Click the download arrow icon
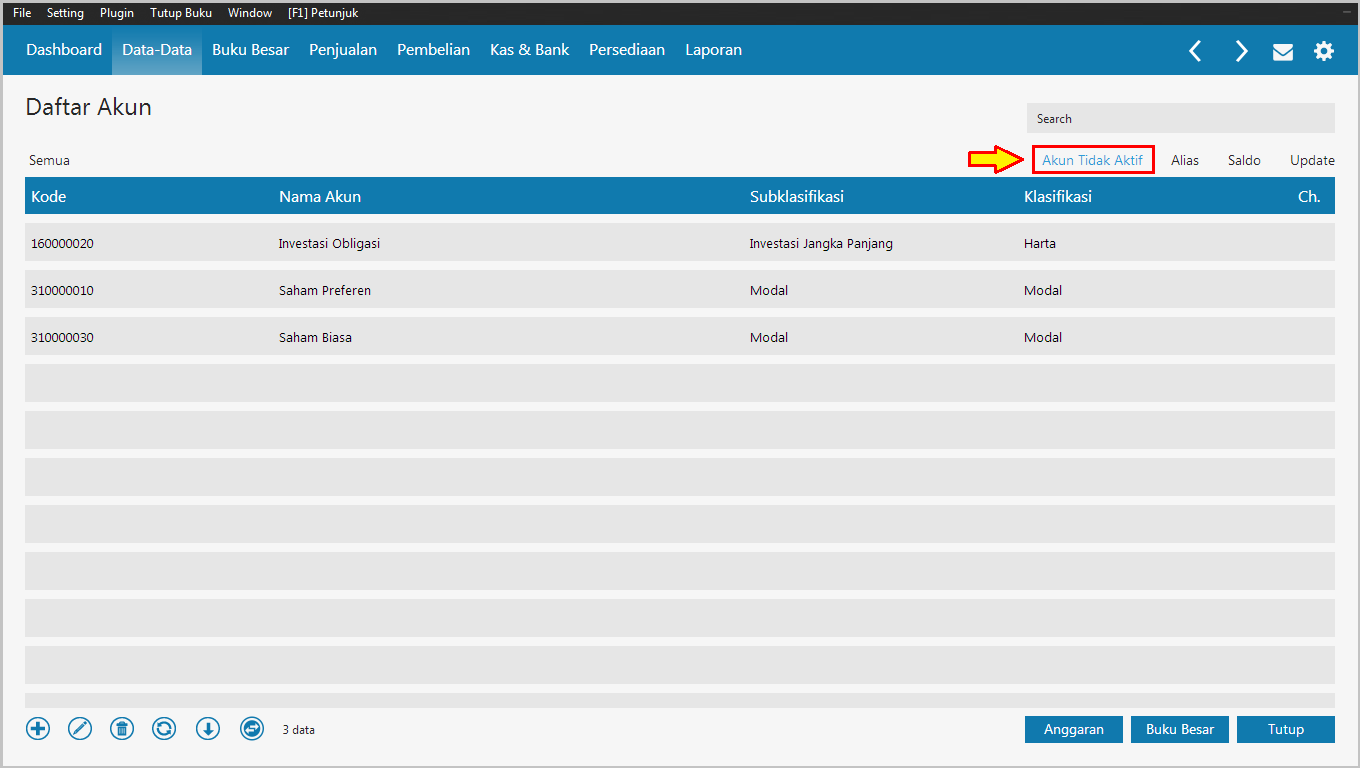Image resolution: width=1360 pixels, height=768 pixels. pos(207,729)
